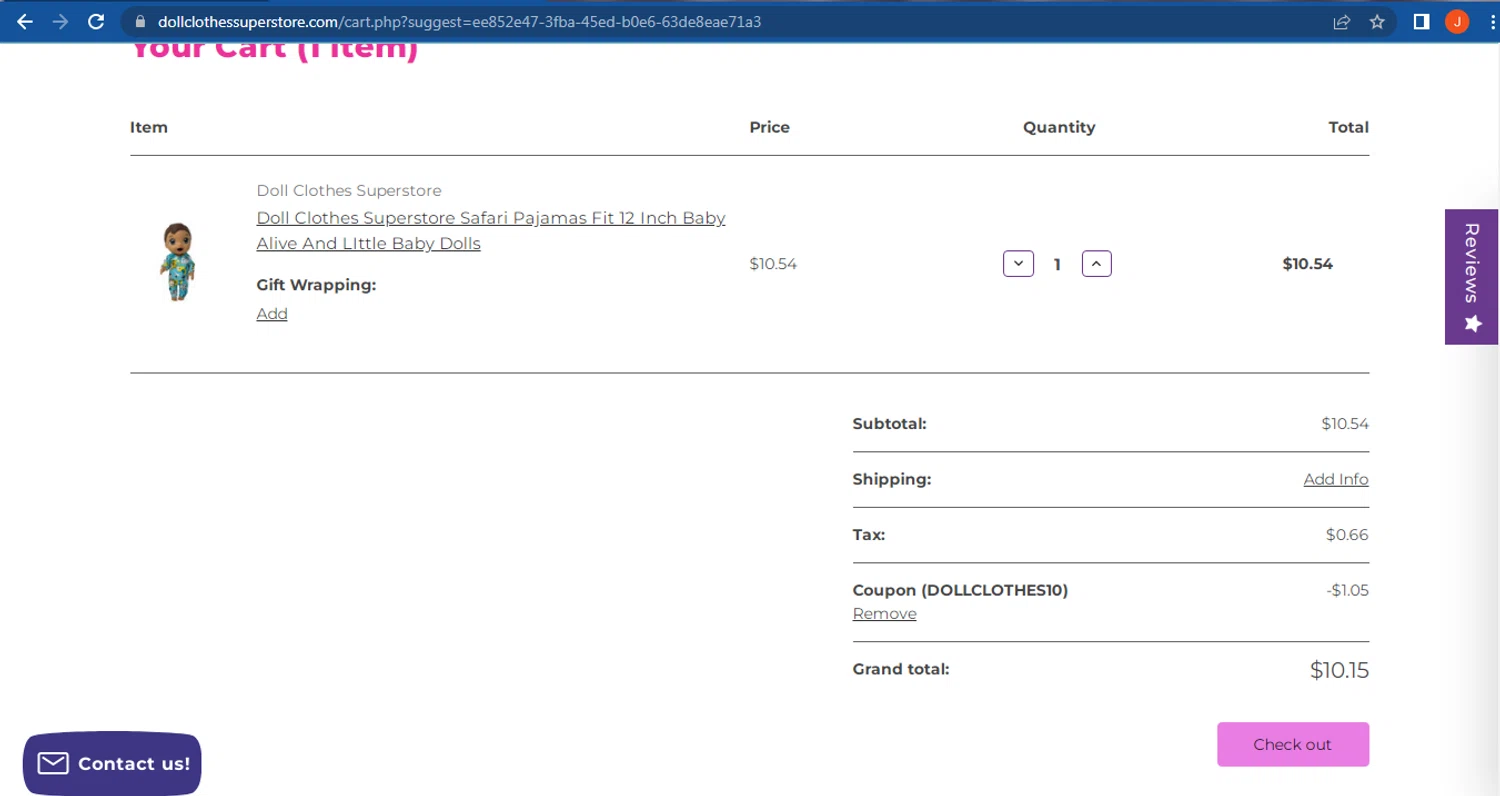1500x796 pixels.
Task: Click the Coupon (DOLLCLOTHES10) label
Action: coord(960,590)
